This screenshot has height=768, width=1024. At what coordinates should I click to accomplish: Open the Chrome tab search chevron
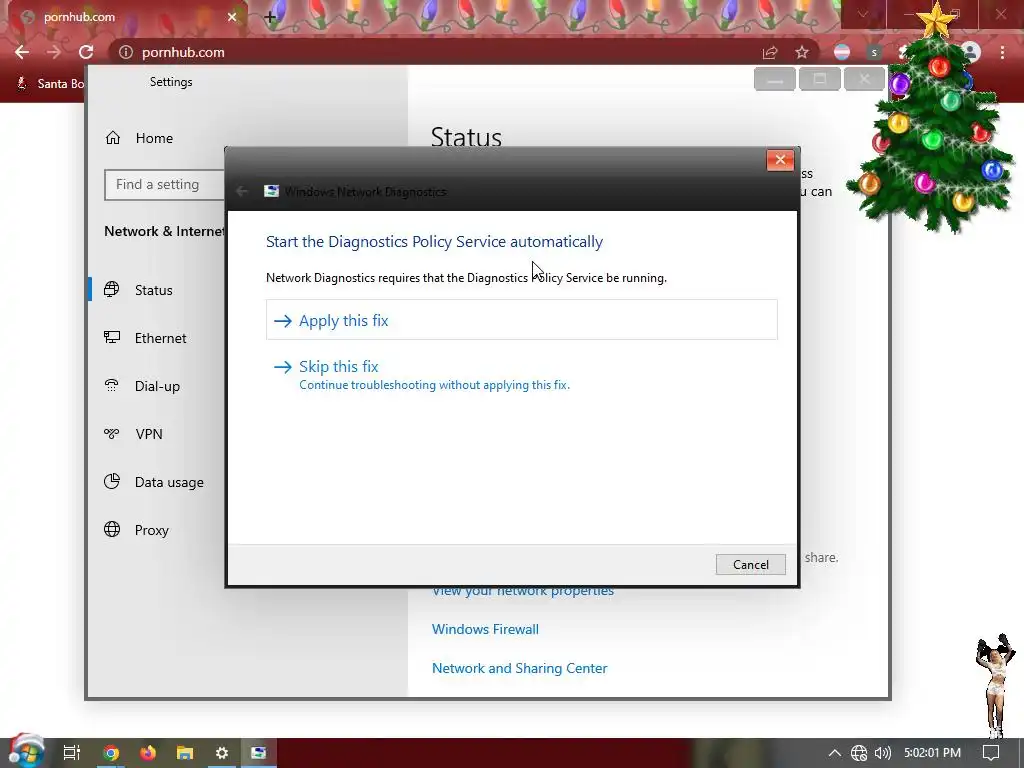(x=863, y=14)
